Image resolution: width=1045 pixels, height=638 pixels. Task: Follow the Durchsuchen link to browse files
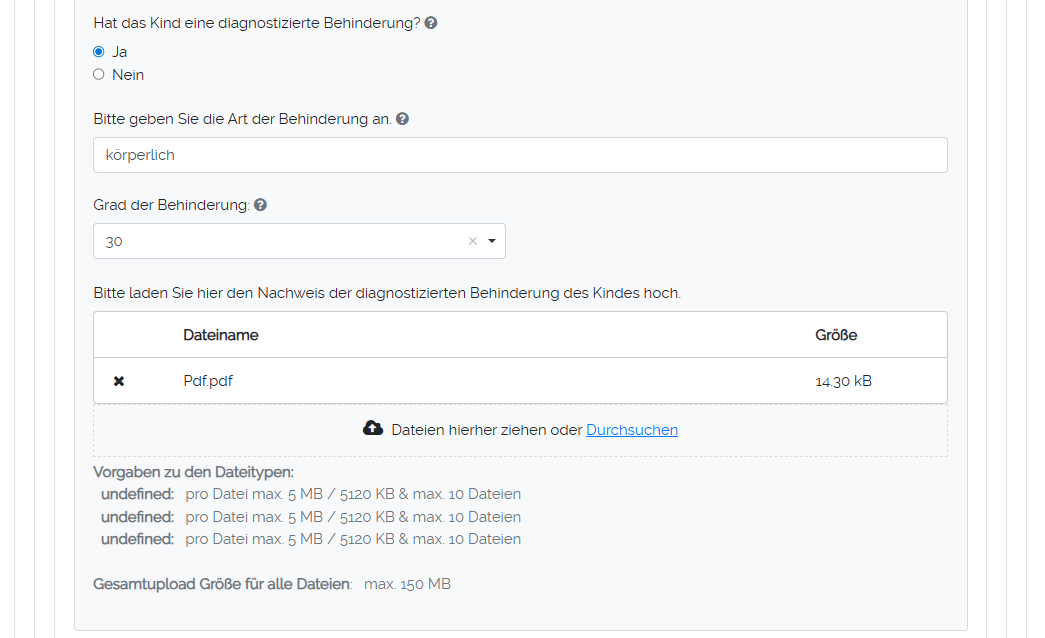click(x=632, y=430)
